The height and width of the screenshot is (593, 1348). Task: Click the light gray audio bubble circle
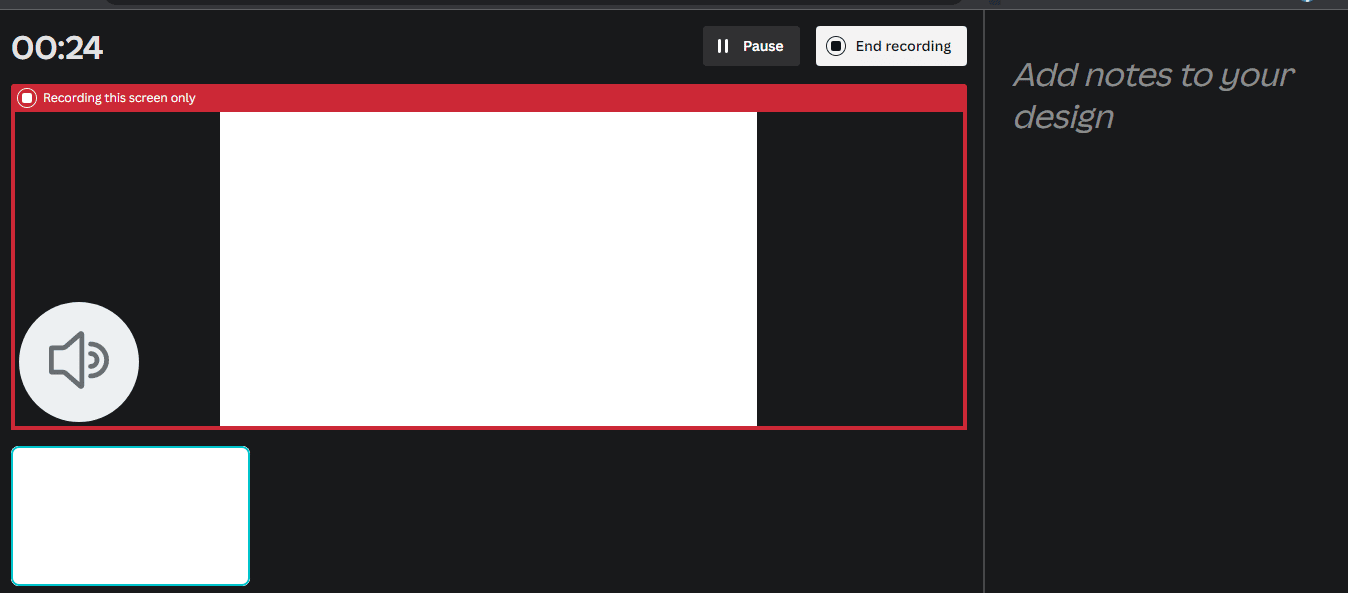(x=110, y=395)
